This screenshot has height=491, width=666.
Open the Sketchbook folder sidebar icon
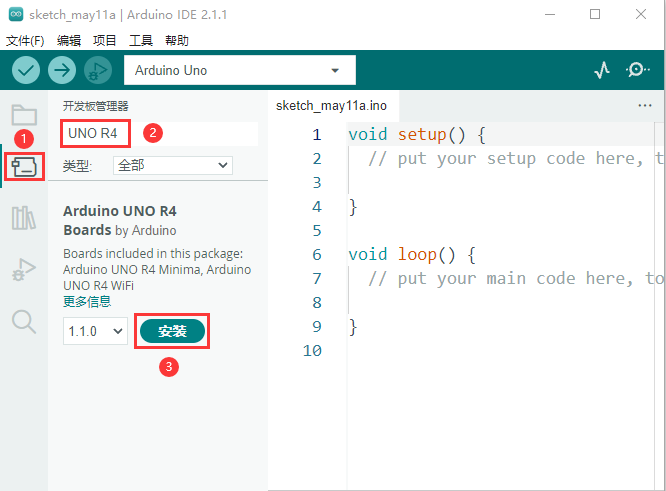coord(24,115)
